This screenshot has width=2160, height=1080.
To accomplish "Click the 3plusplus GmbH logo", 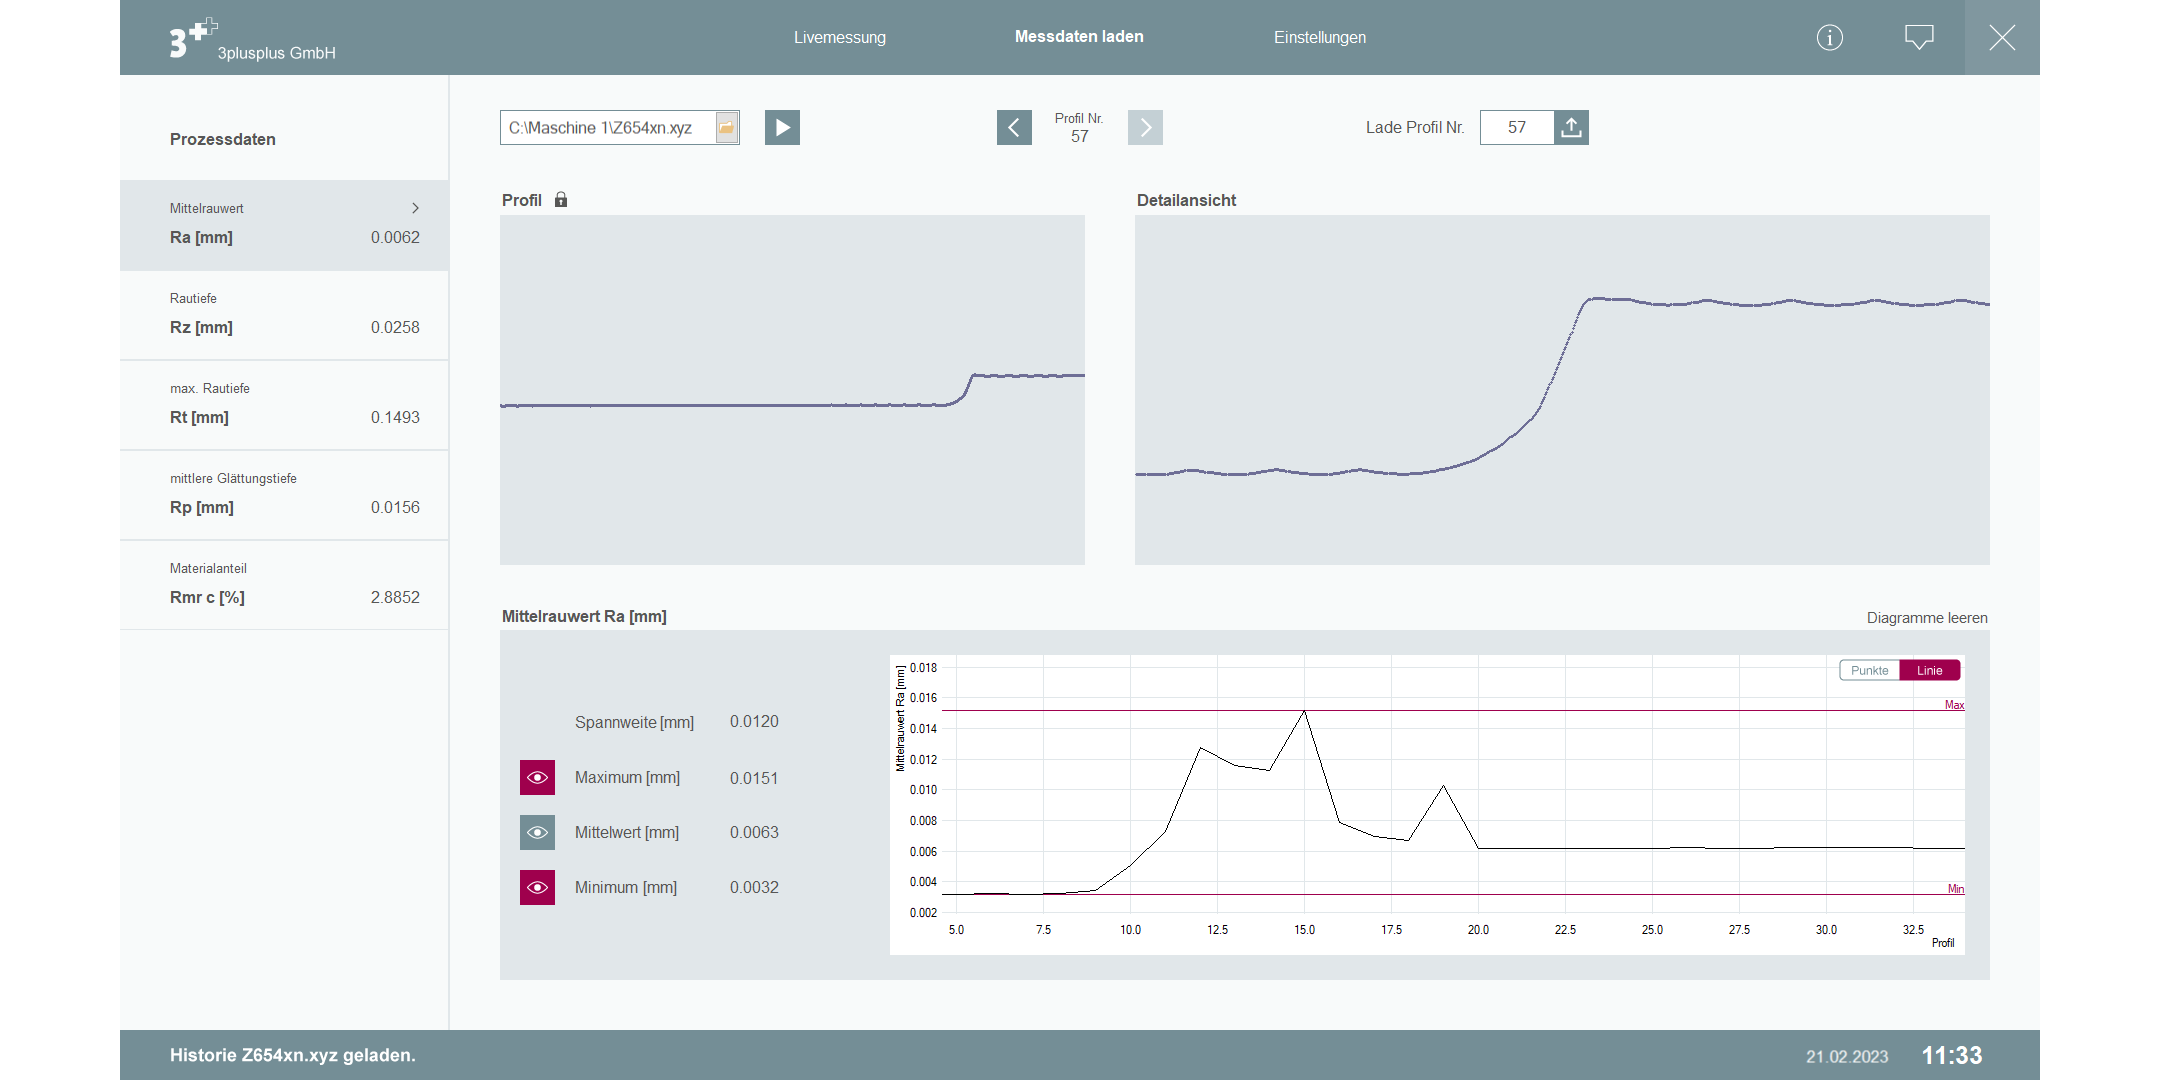I will click(x=252, y=40).
